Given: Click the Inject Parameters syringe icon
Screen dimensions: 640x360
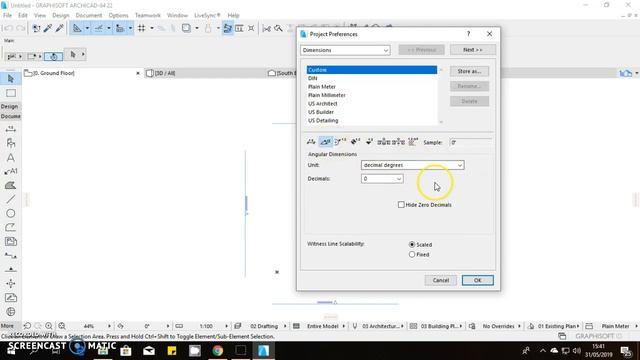Looking at the screenshot, I should (x=60, y=28).
